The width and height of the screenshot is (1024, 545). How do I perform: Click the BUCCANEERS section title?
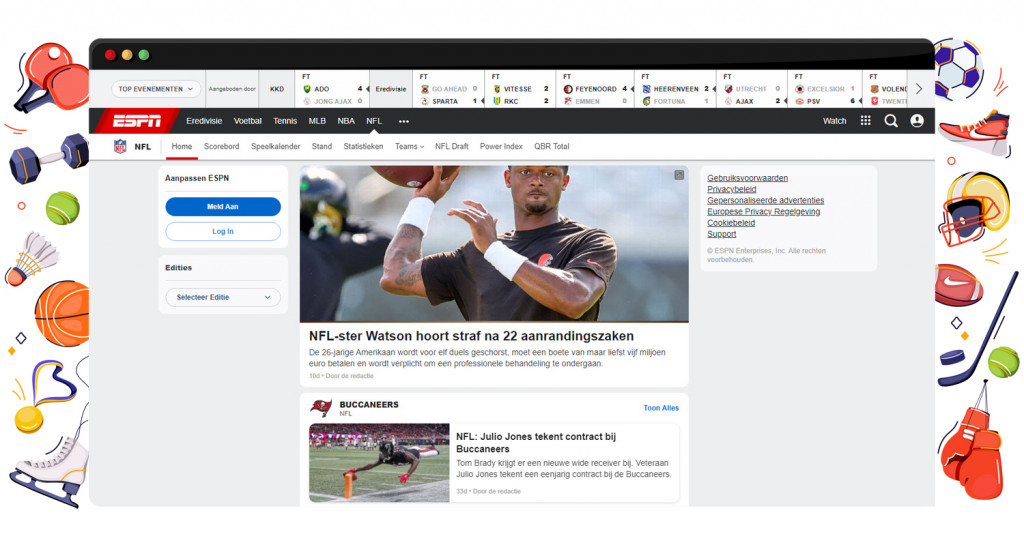point(369,405)
